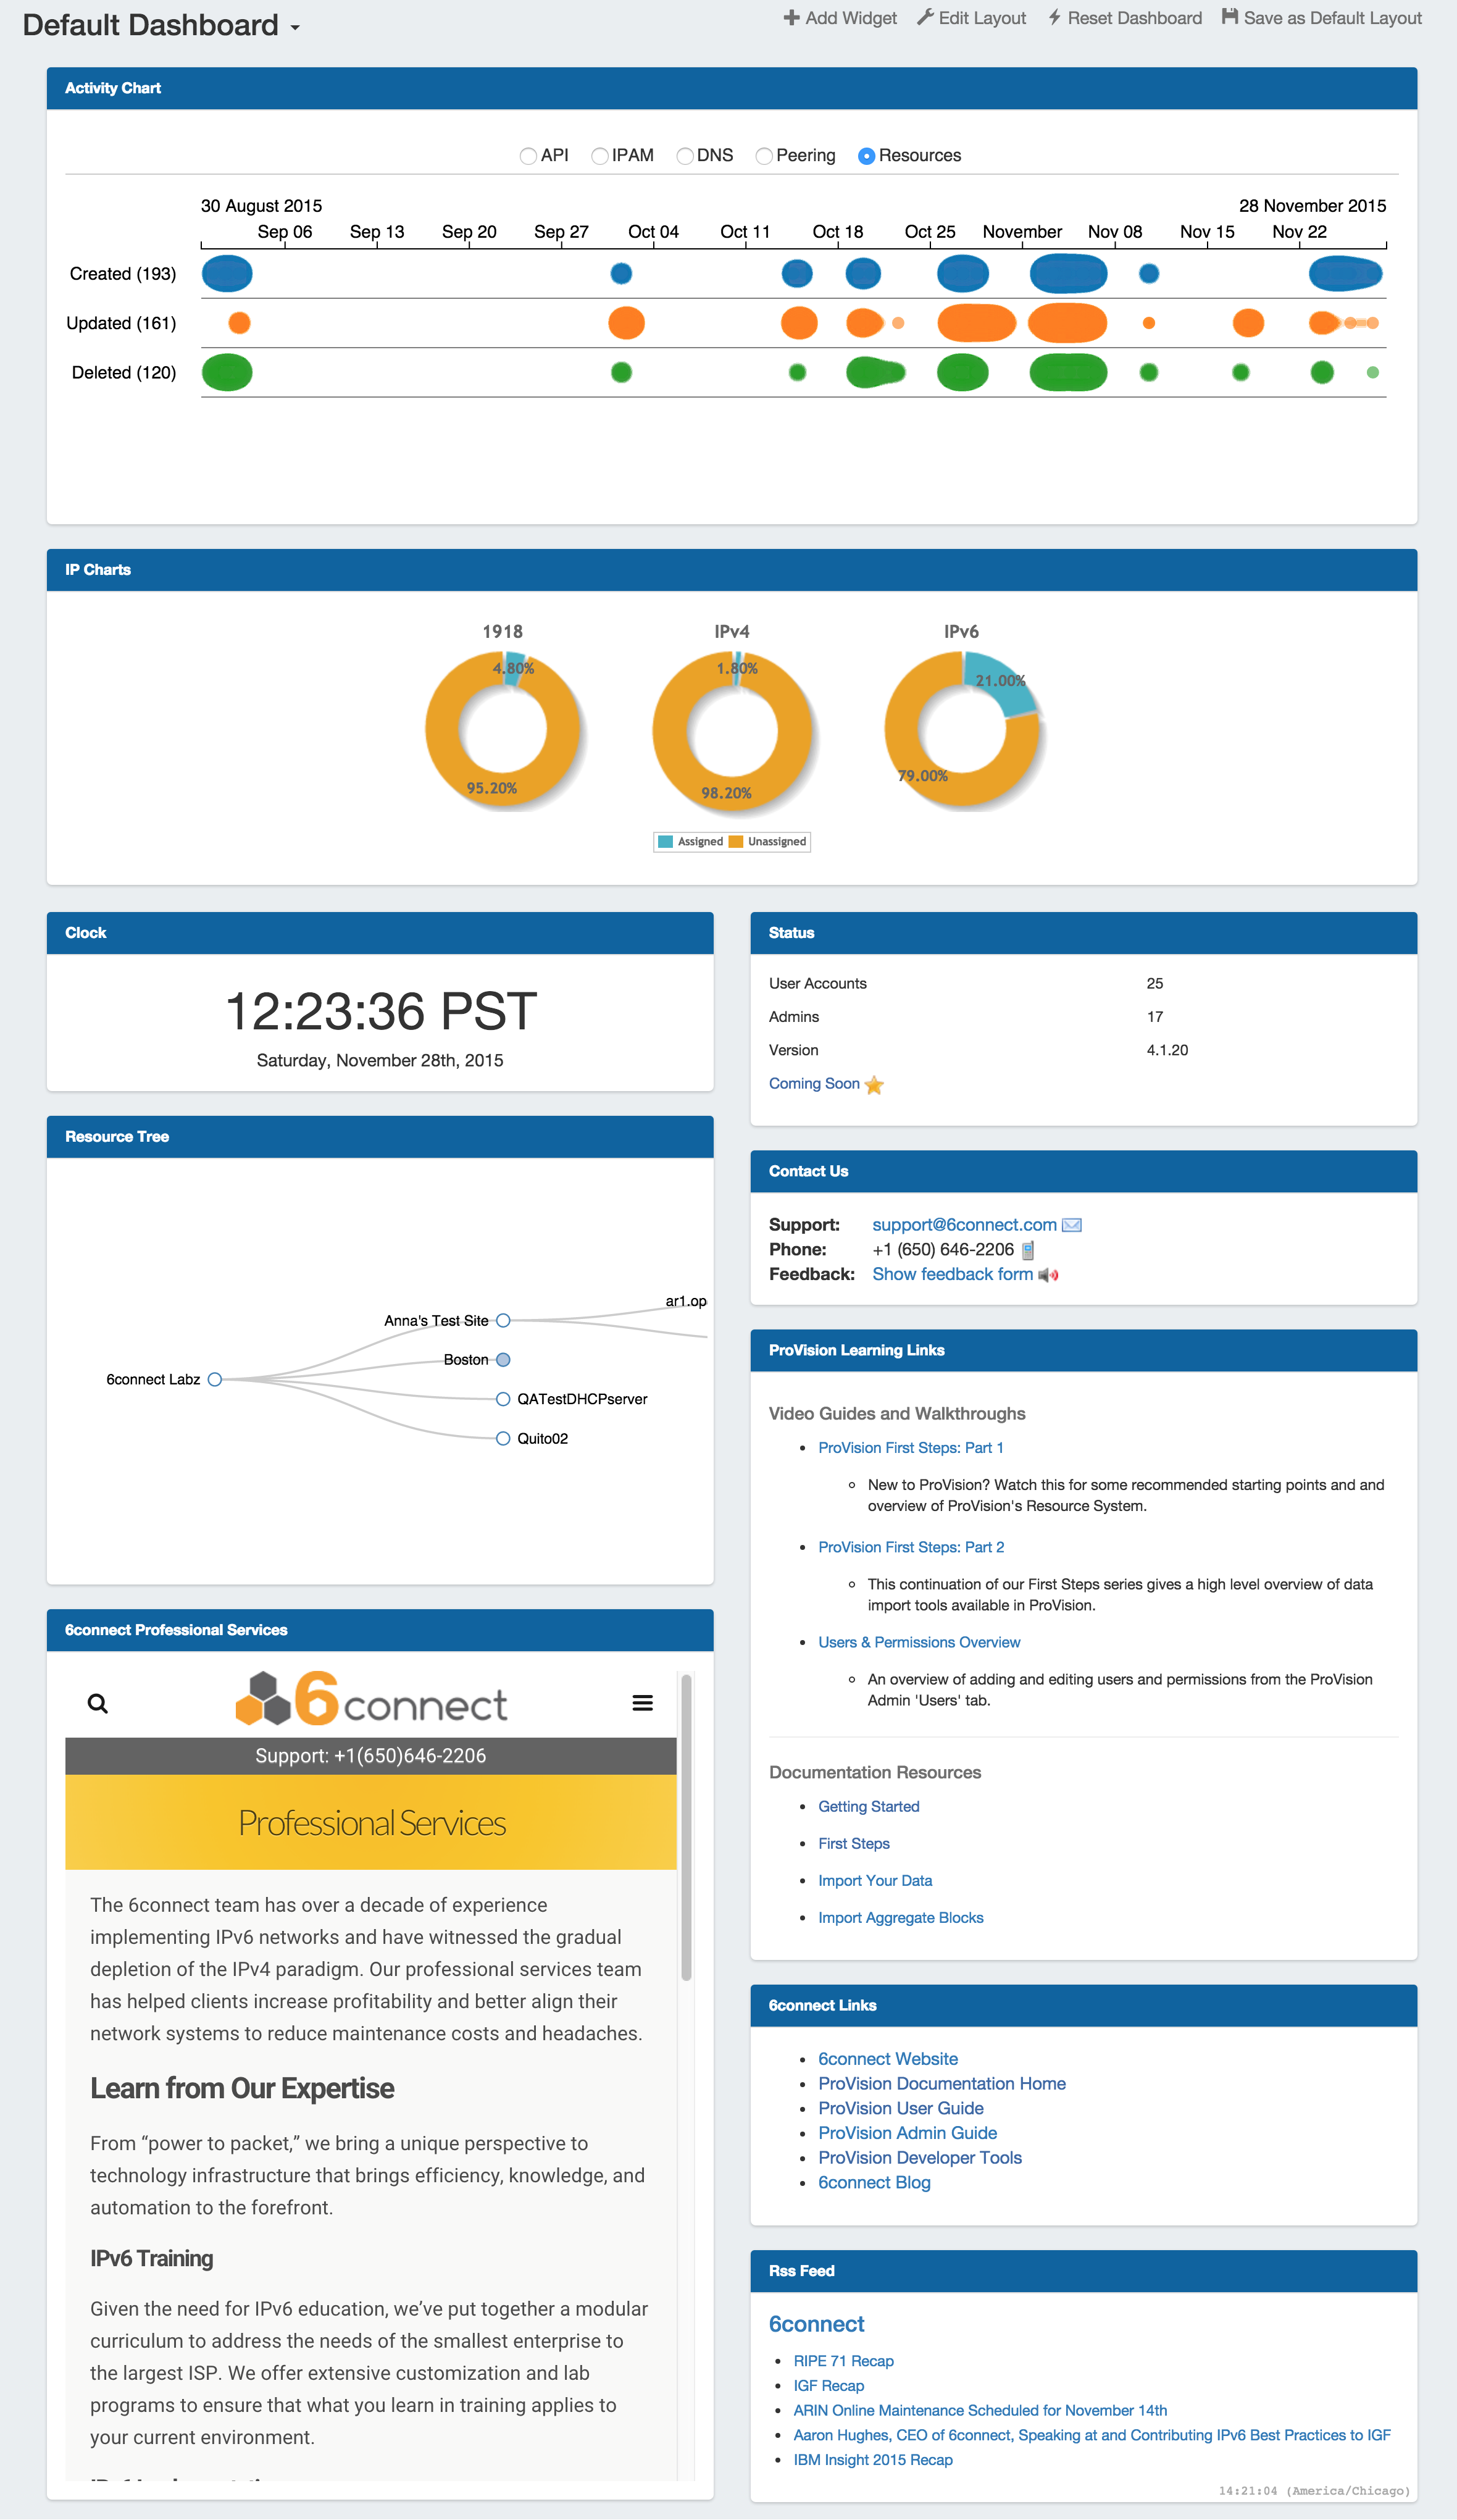
Task: Click the Add Widget plus icon
Action: [791, 17]
